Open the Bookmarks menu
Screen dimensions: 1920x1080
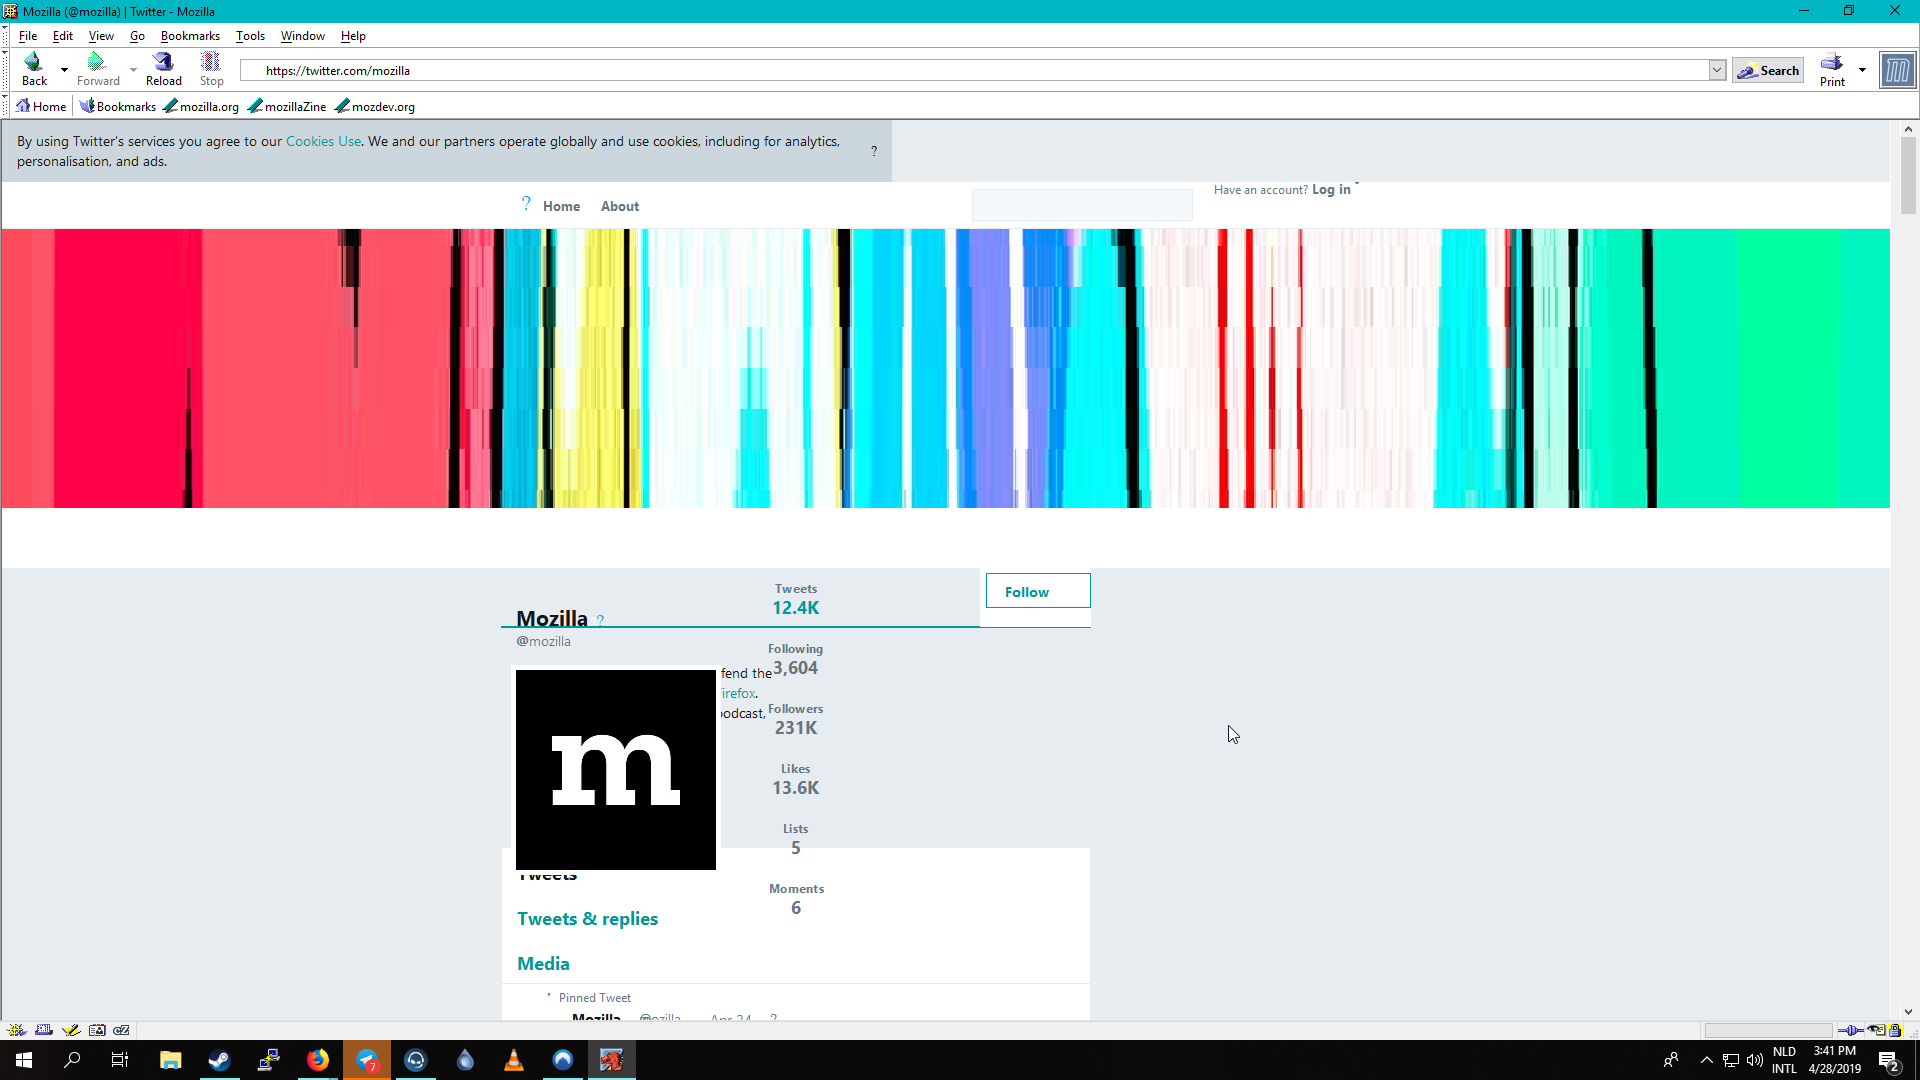190,36
